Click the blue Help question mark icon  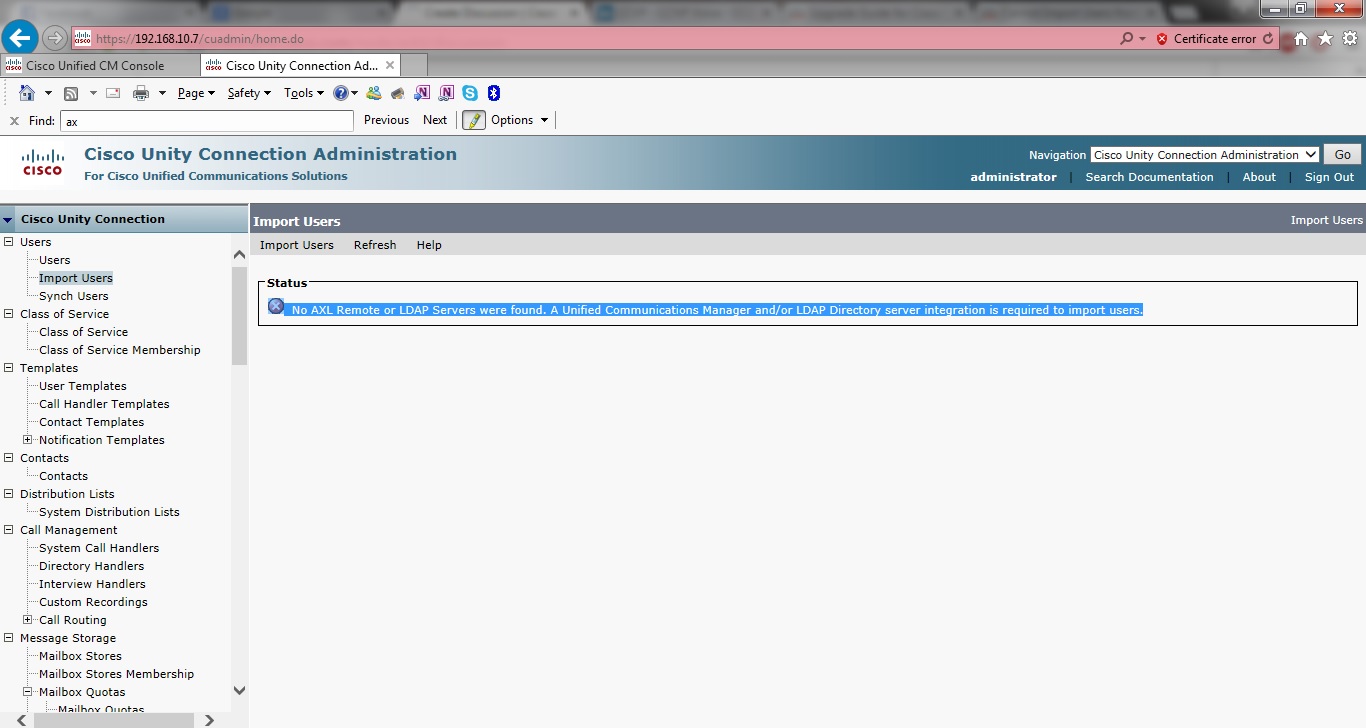point(341,93)
